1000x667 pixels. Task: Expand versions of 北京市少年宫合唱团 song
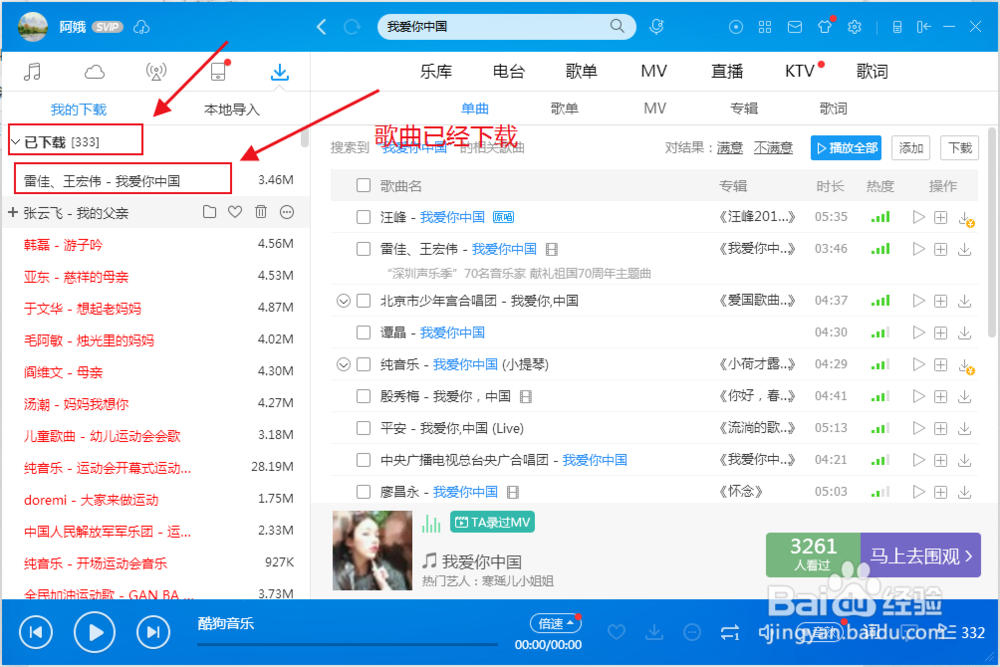pyautogui.click(x=343, y=300)
